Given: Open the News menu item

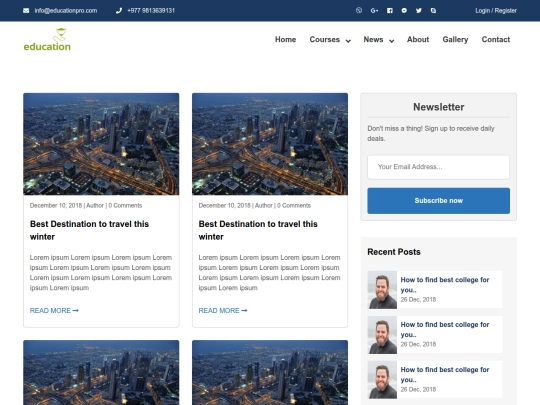Looking at the screenshot, I should (x=373, y=40).
